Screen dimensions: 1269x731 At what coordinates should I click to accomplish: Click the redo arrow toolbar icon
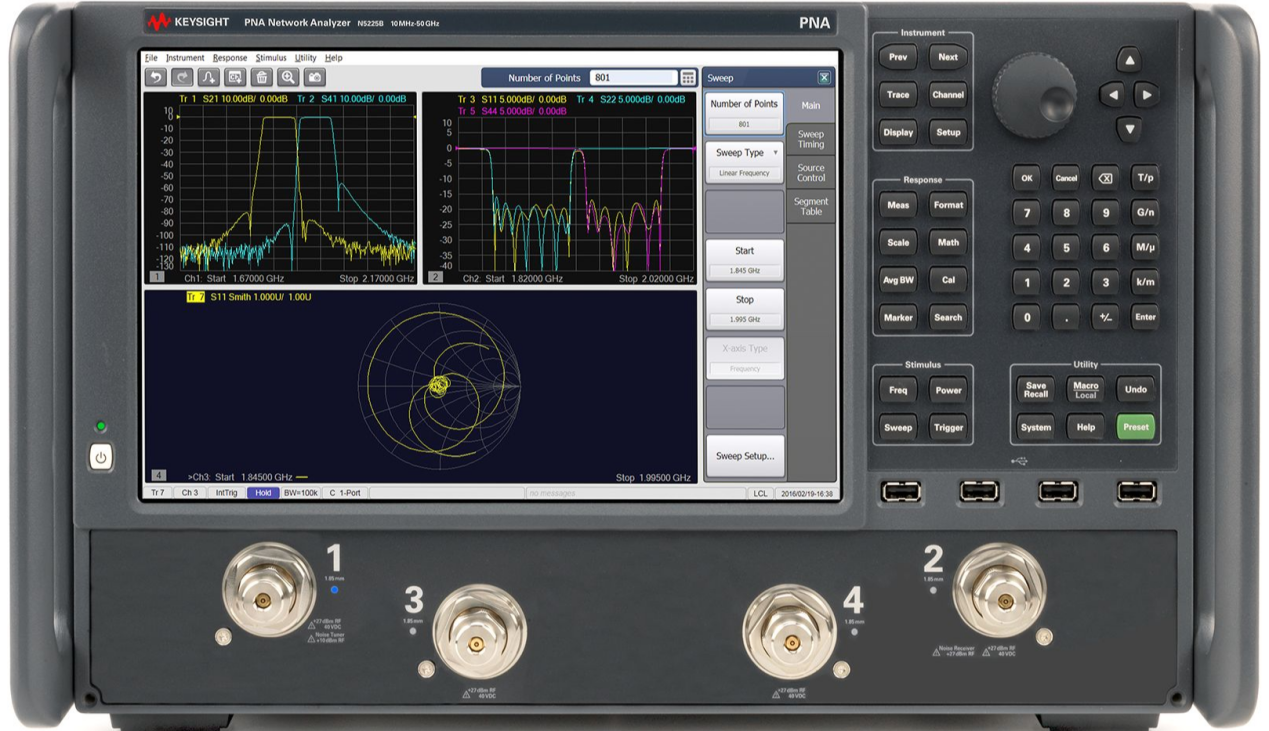click(182, 77)
